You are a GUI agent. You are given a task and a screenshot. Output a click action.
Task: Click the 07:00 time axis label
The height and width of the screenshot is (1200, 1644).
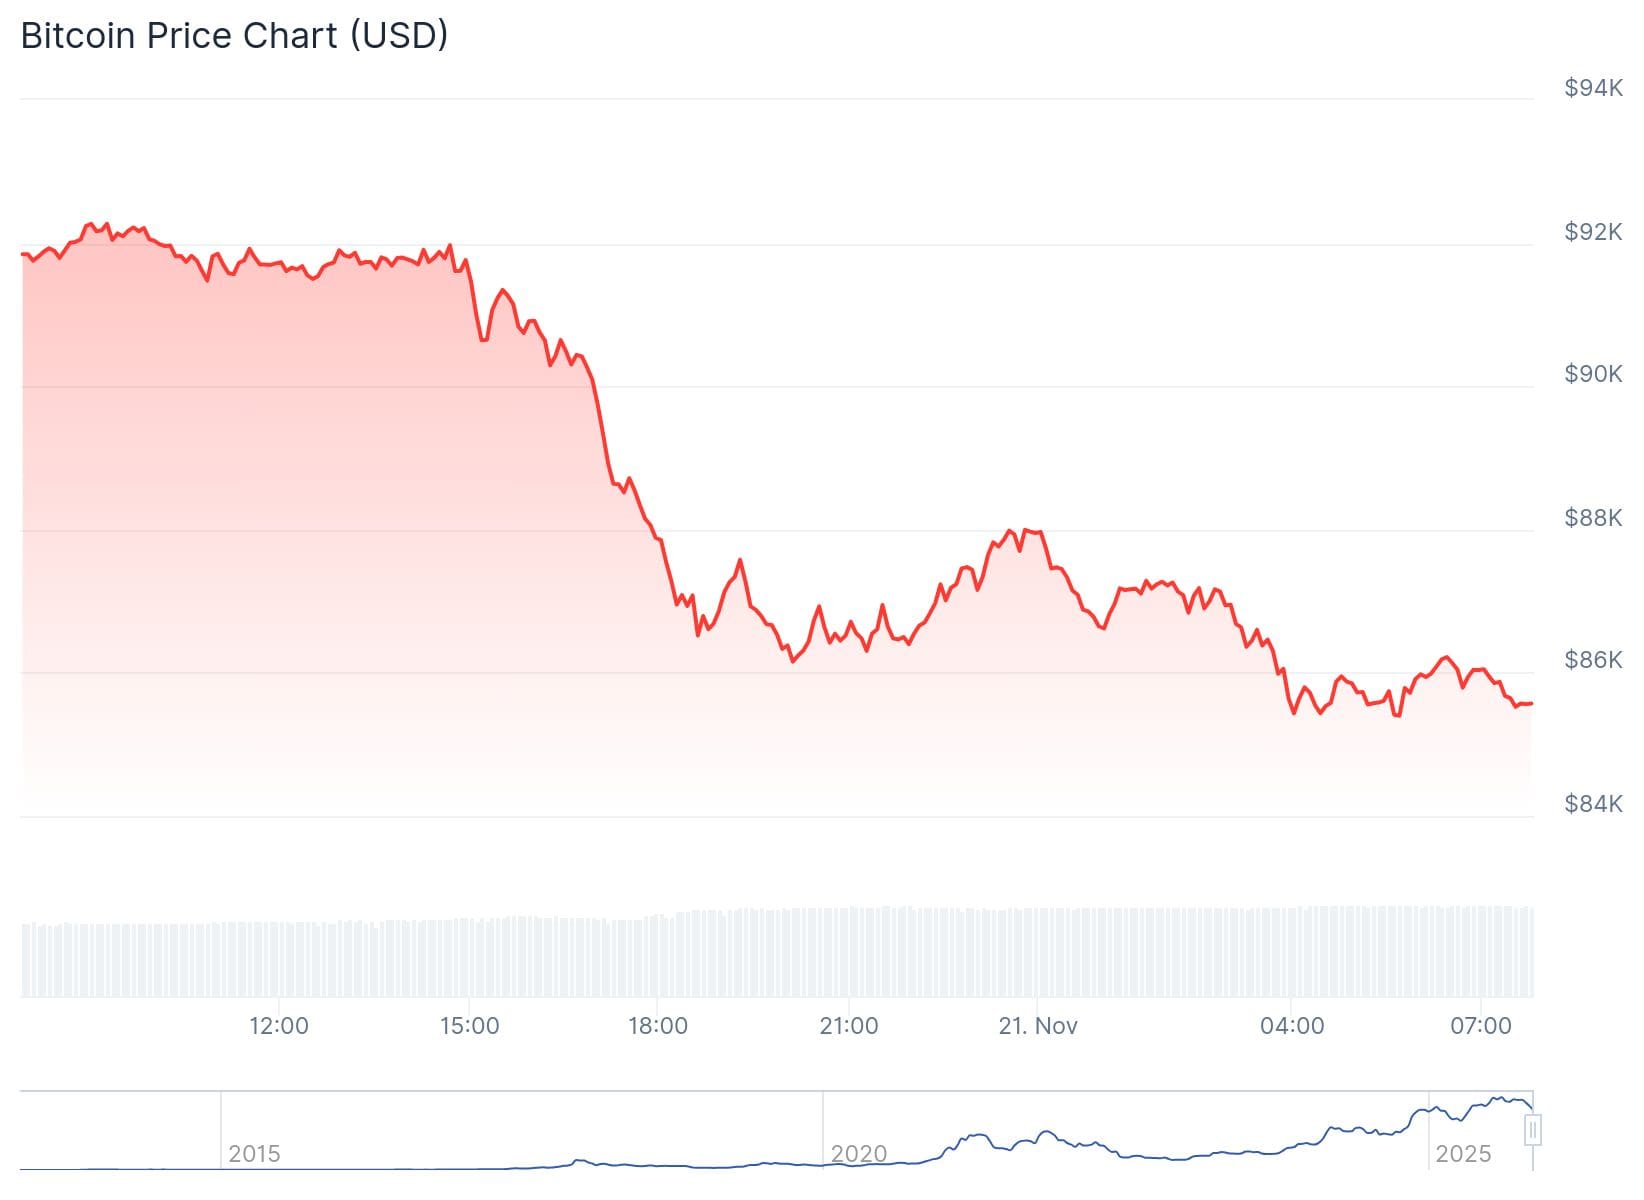[x=1481, y=1026]
